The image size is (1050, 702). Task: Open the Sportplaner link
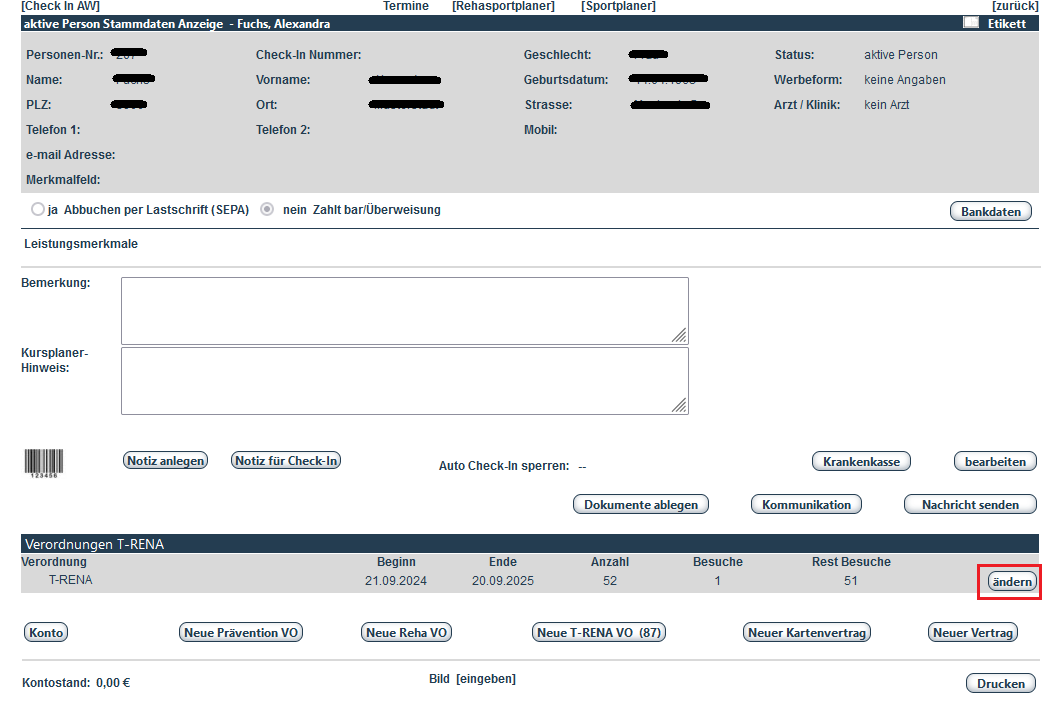pos(618,6)
